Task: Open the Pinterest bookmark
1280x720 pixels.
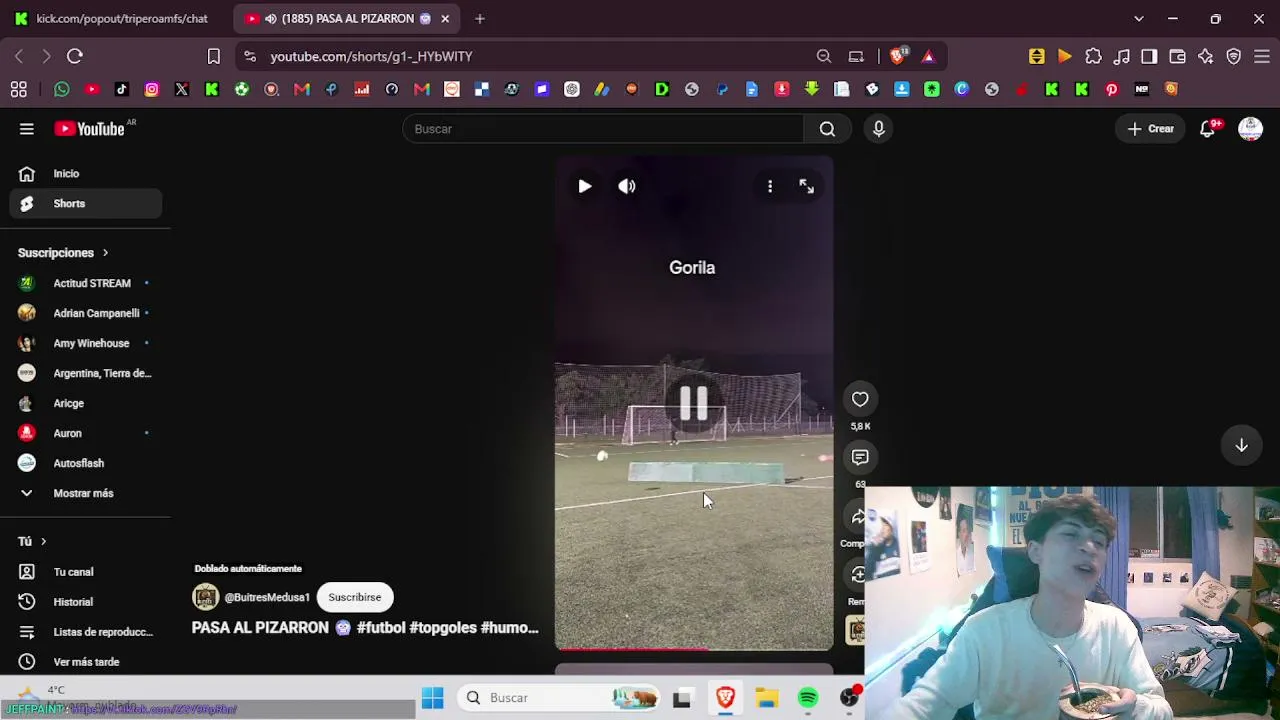Action: pyautogui.click(x=1112, y=89)
